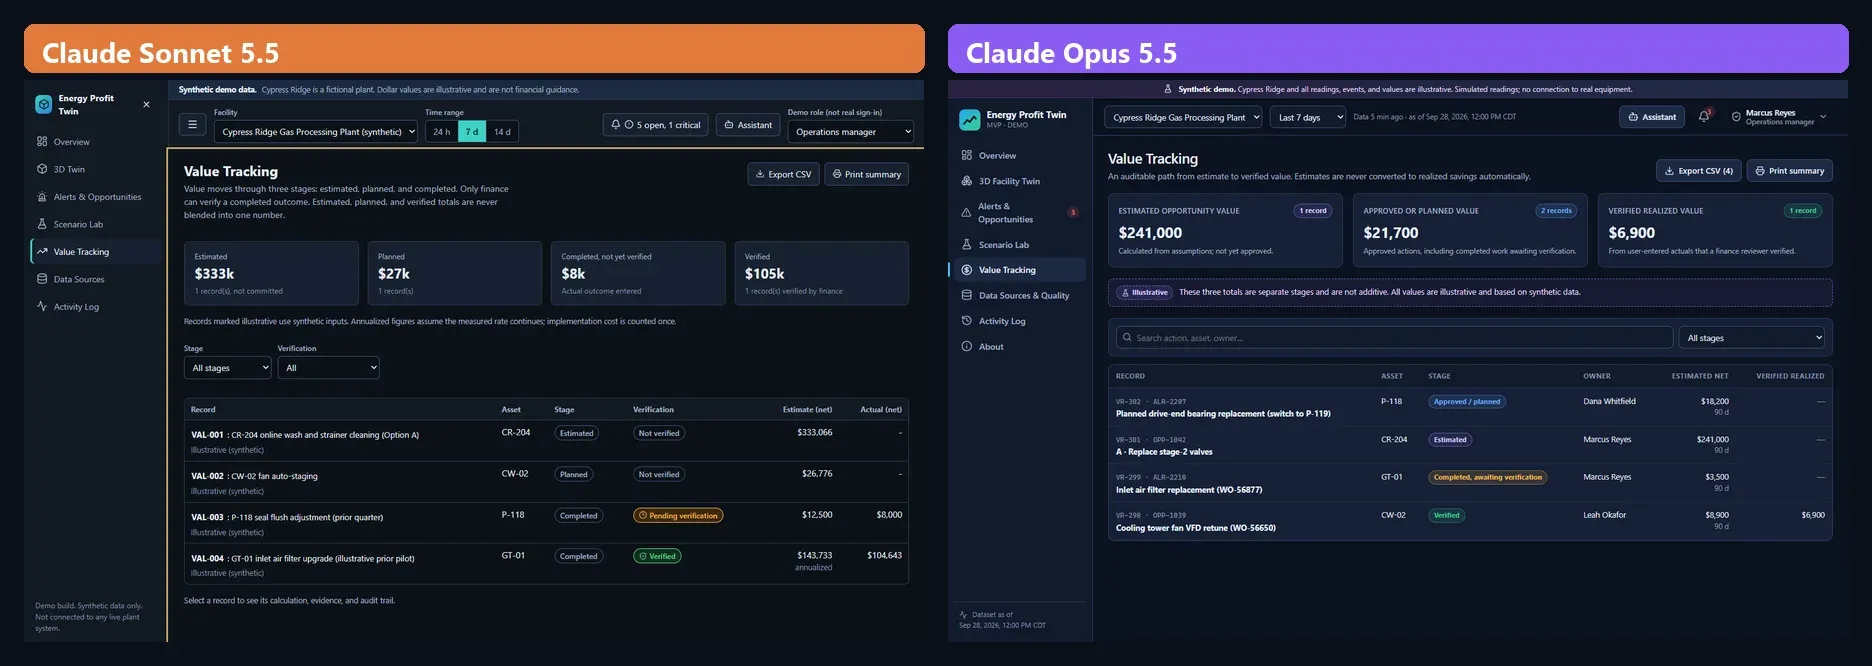This screenshot has height=666, width=1872.
Task: Click Print summary in the Opus panel
Action: [1790, 171]
